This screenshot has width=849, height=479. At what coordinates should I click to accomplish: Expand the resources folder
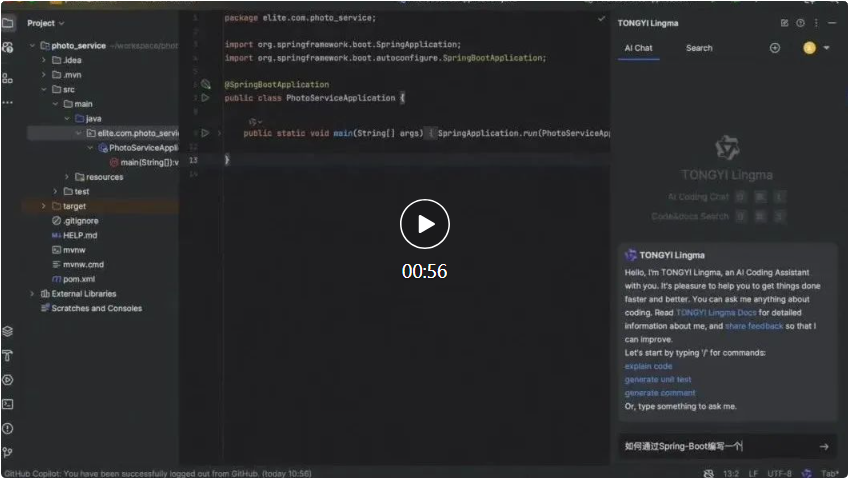pos(67,177)
